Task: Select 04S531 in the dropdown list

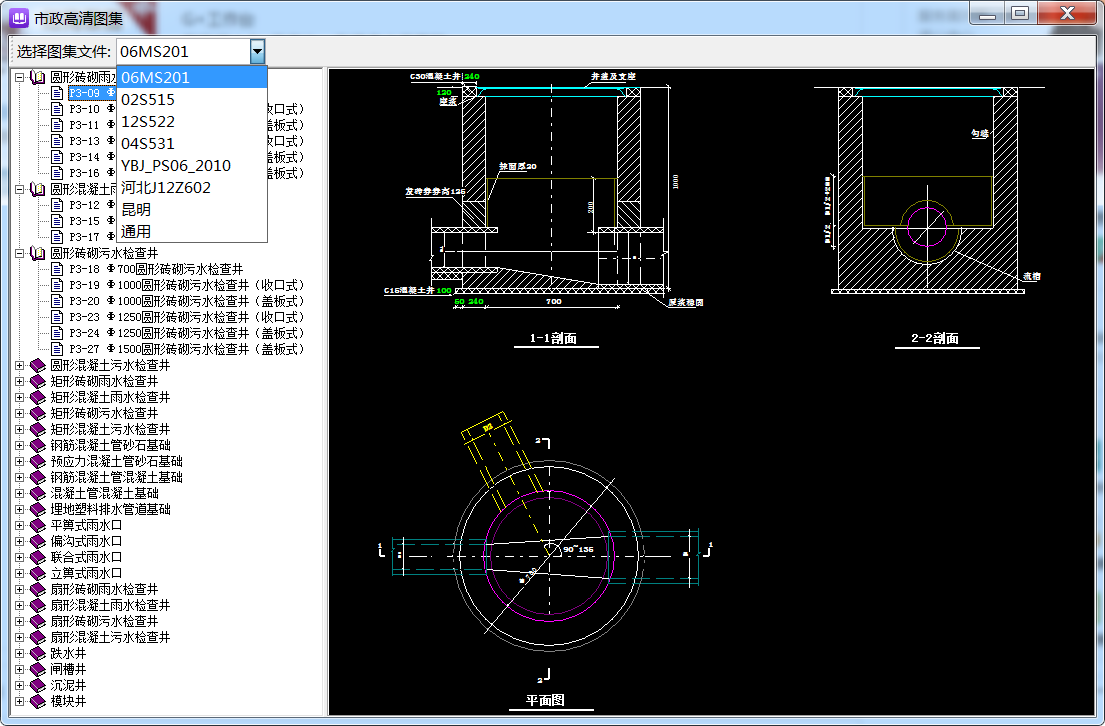Action: tap(192, 143)
